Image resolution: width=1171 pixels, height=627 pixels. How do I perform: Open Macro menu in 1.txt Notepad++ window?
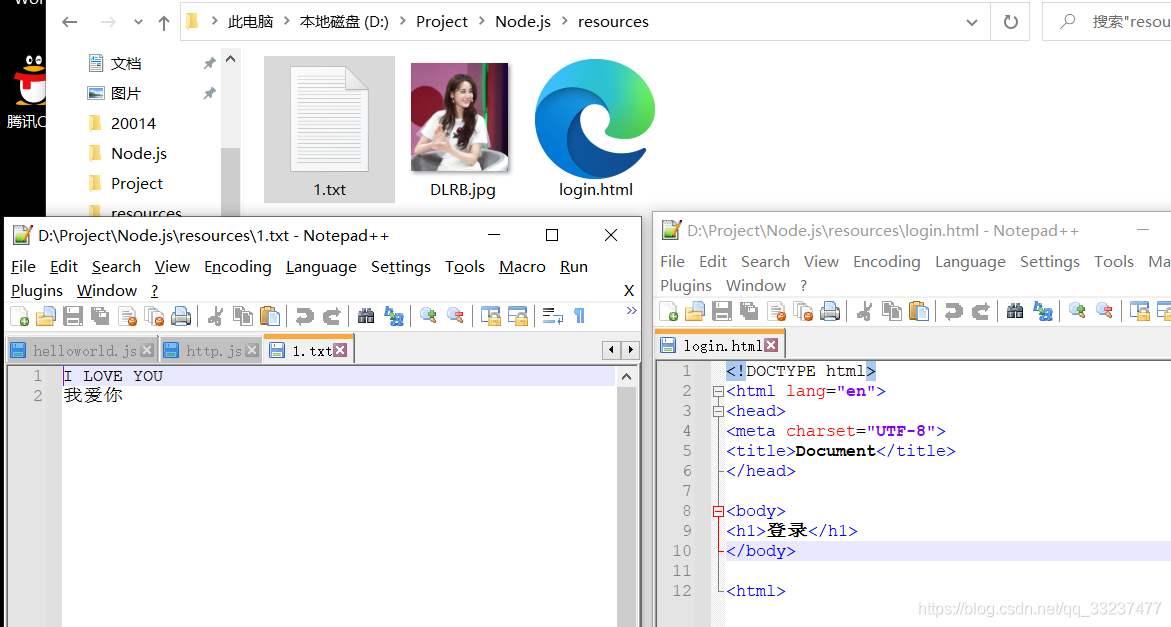pos(522,266)
